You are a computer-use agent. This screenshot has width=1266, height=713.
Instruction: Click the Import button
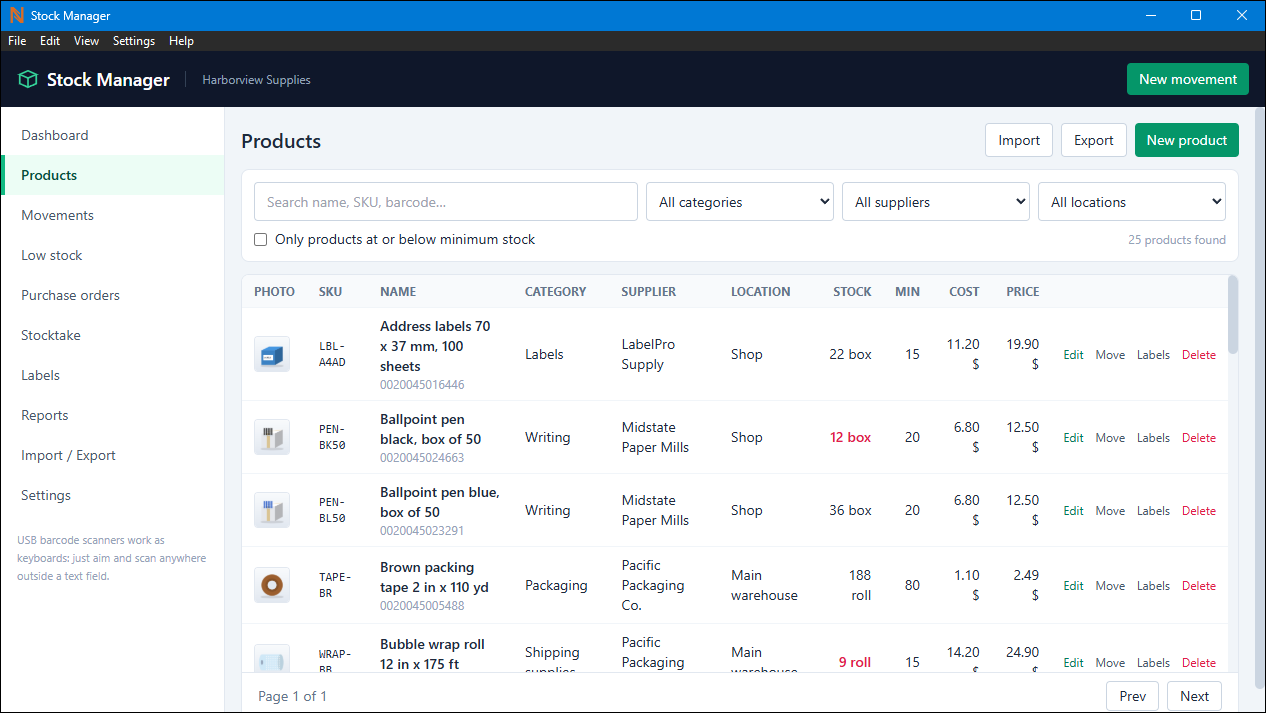1019,140
